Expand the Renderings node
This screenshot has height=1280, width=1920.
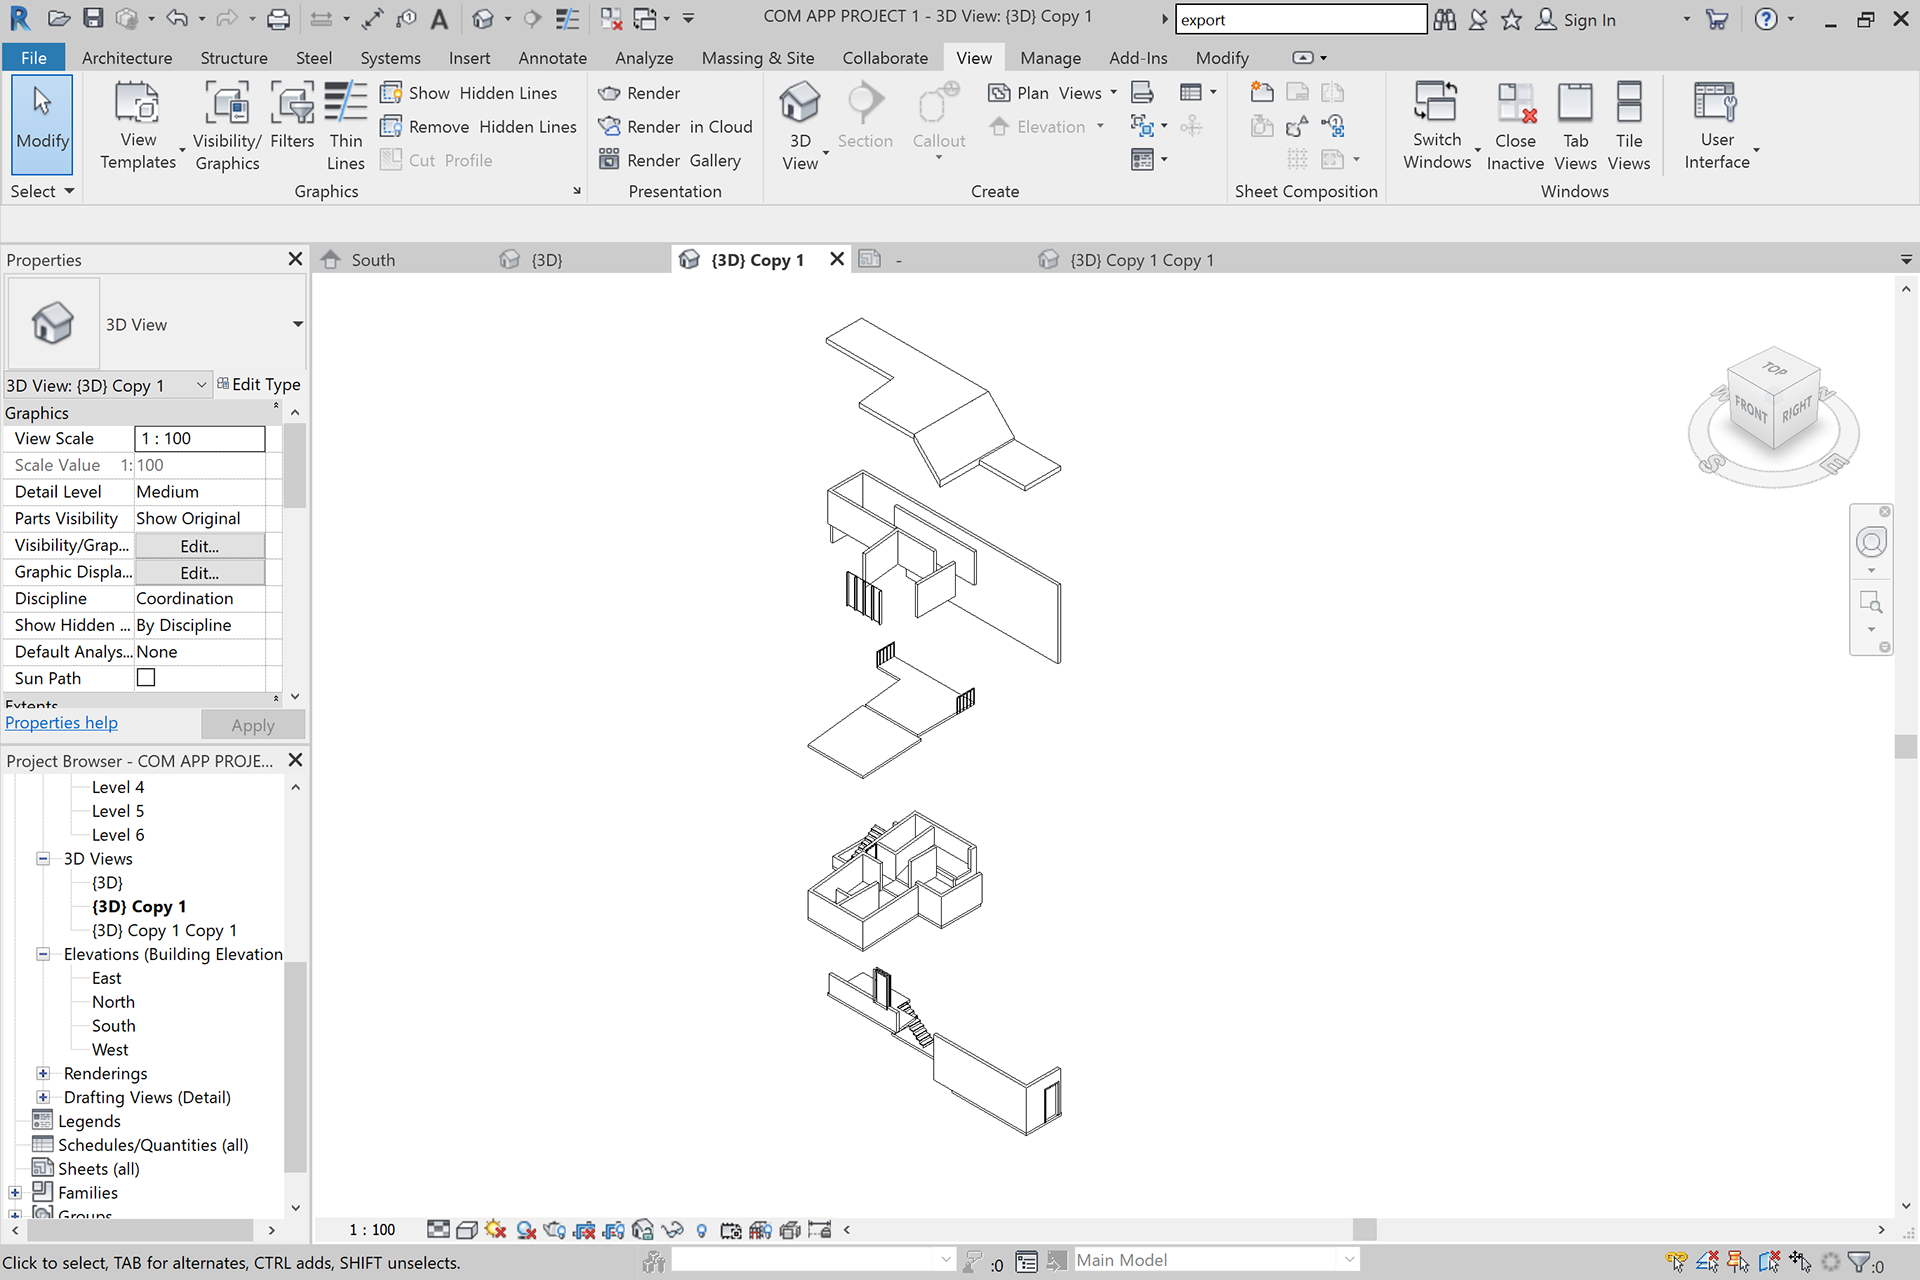pos(43,1074)
